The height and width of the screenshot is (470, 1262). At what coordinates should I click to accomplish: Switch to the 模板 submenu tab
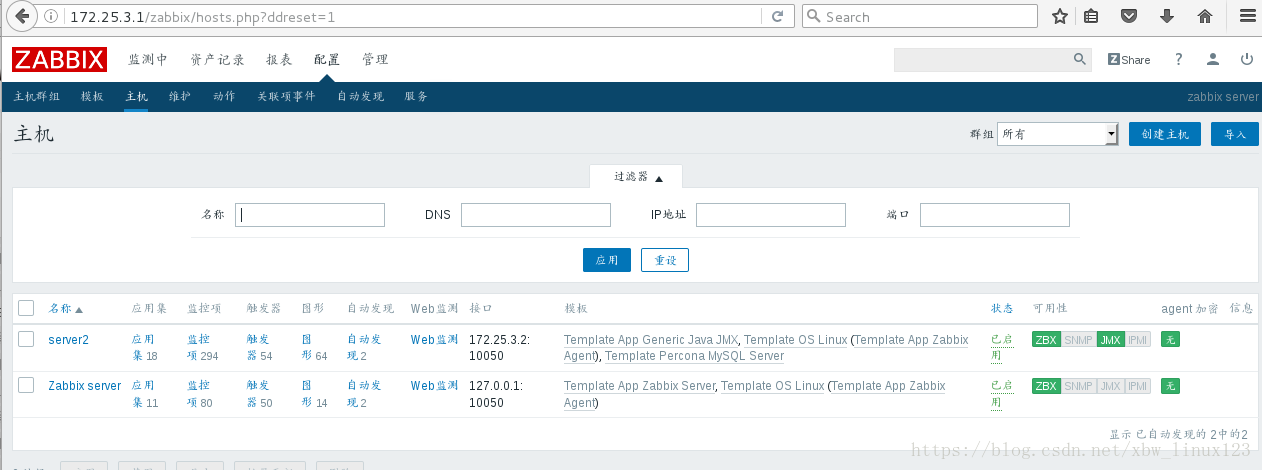click(x=92, y=97)
